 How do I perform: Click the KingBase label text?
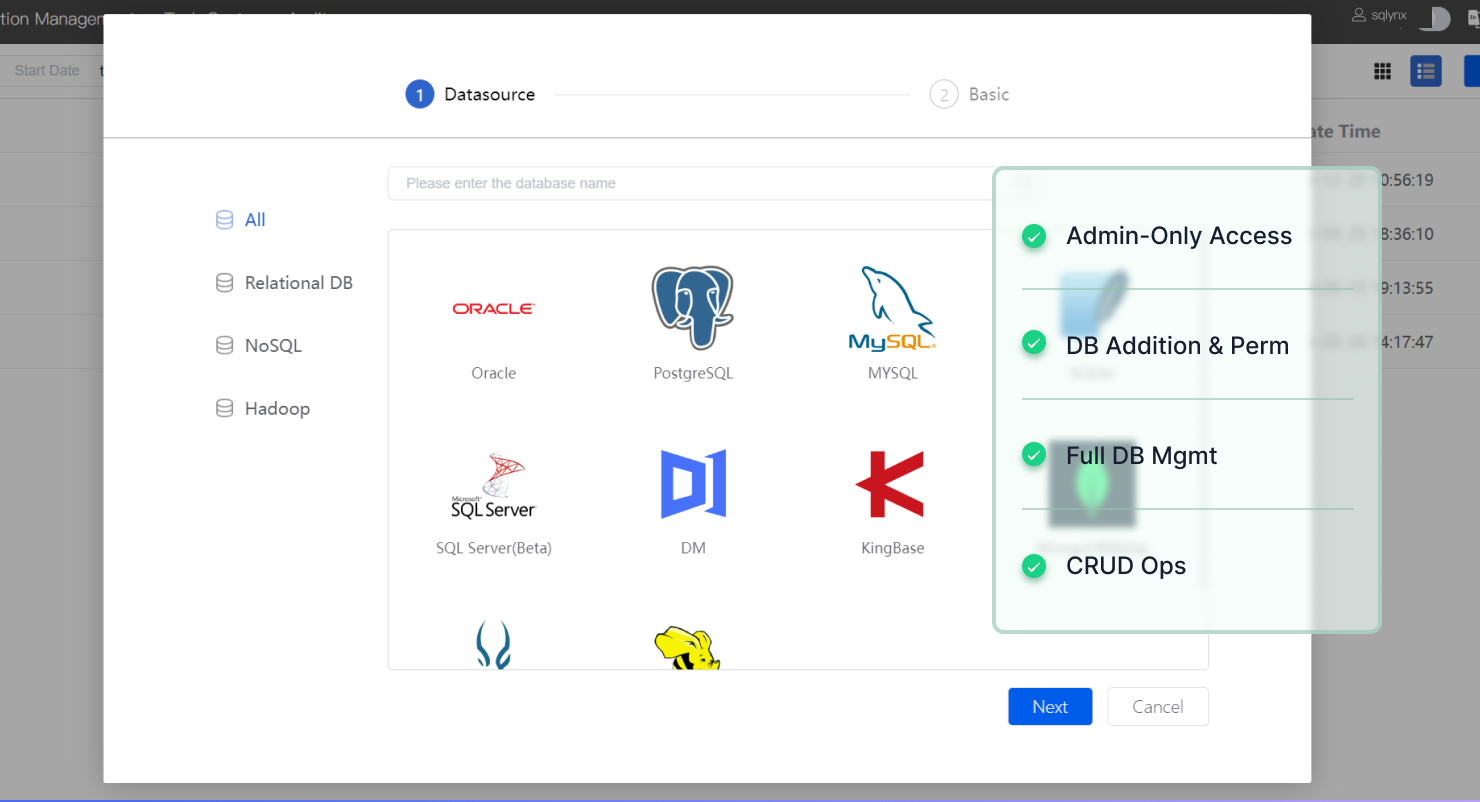[893, 548]
